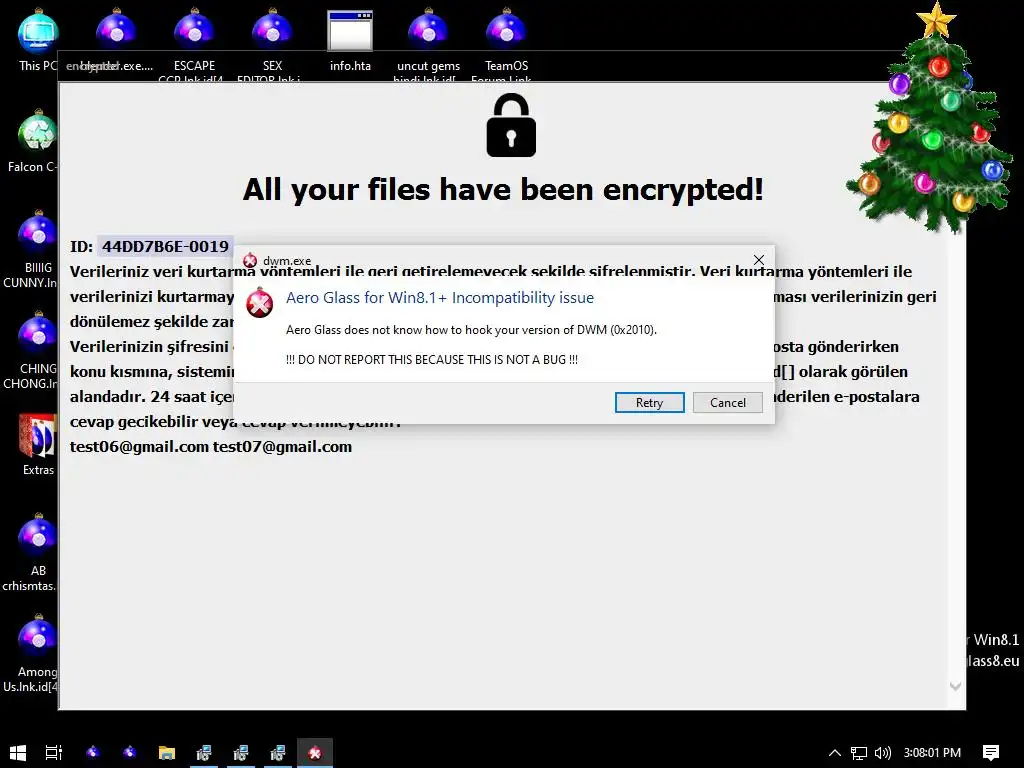Open File Explorer from the taskbar

167,752
